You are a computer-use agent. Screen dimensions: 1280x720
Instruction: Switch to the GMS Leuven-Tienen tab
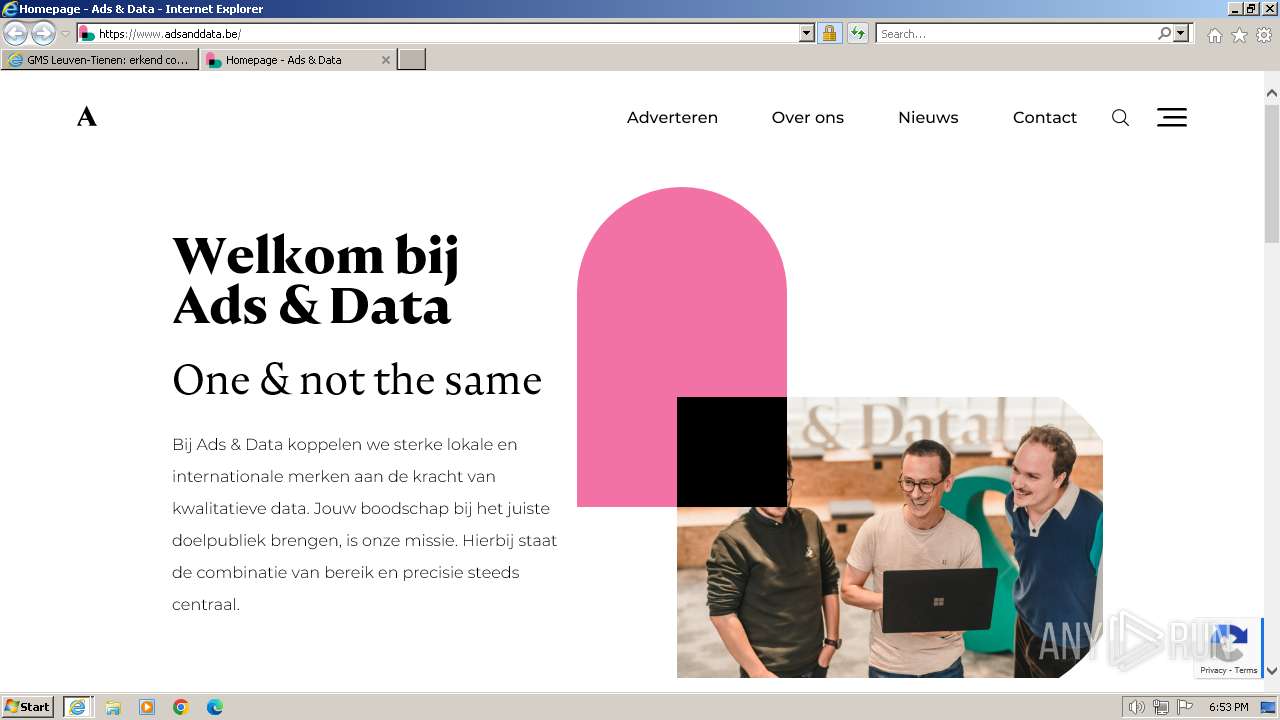point(99,60)
